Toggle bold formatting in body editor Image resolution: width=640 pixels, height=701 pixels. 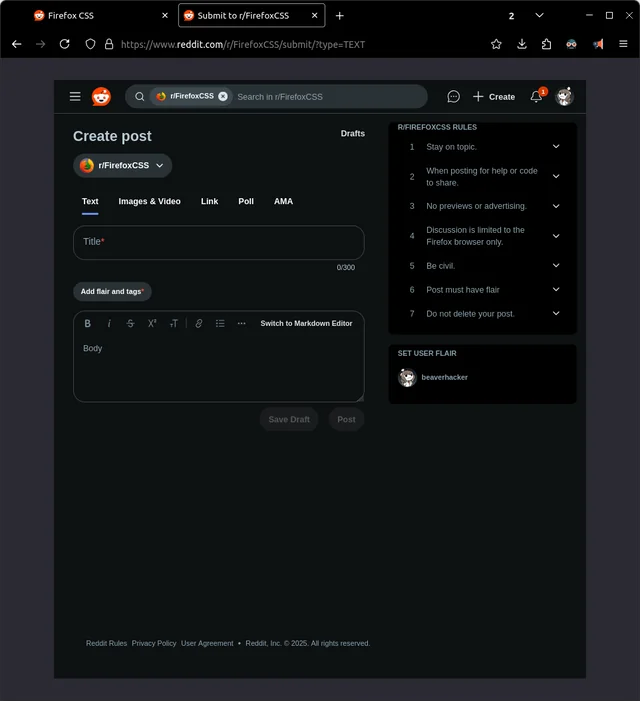point(88,323)
